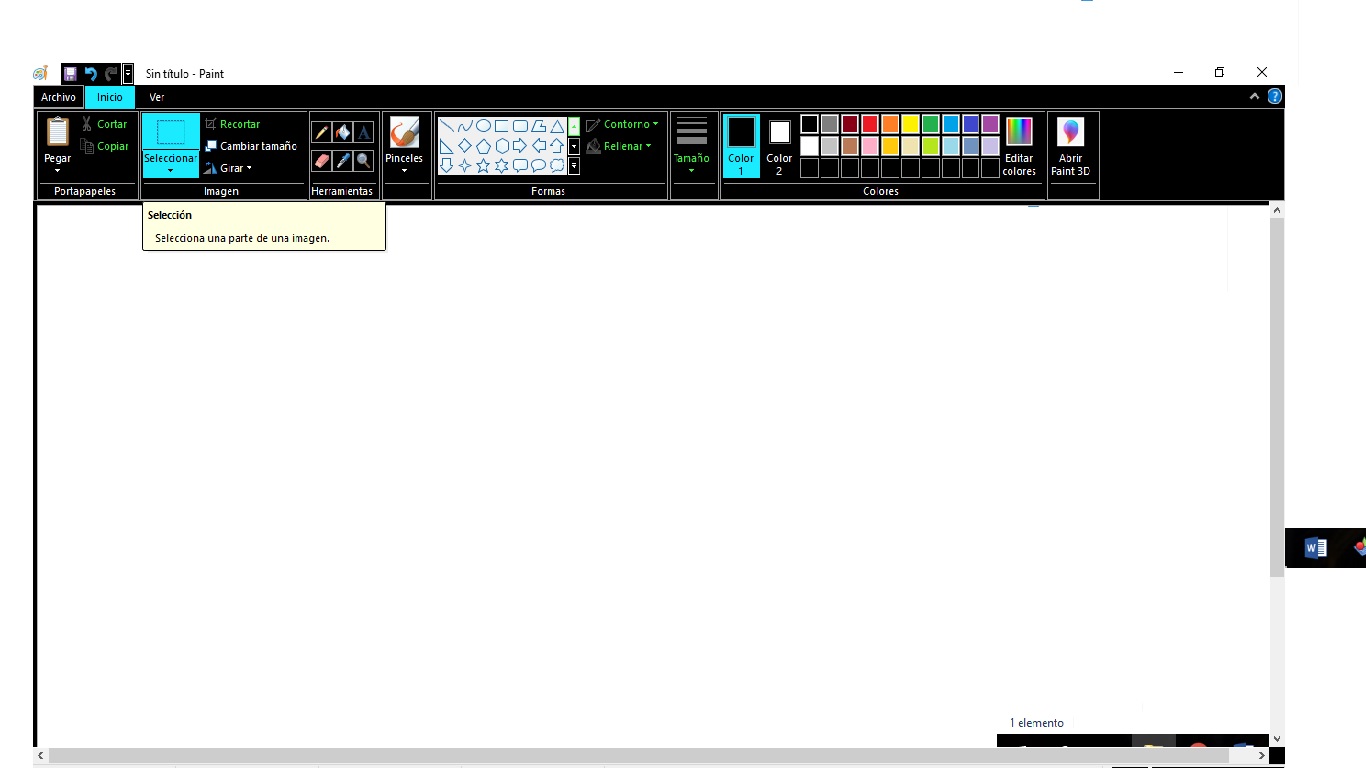Select the Eraser tool
The height and width of the screenshot is (768, 1366).
[x=321, y=160]
